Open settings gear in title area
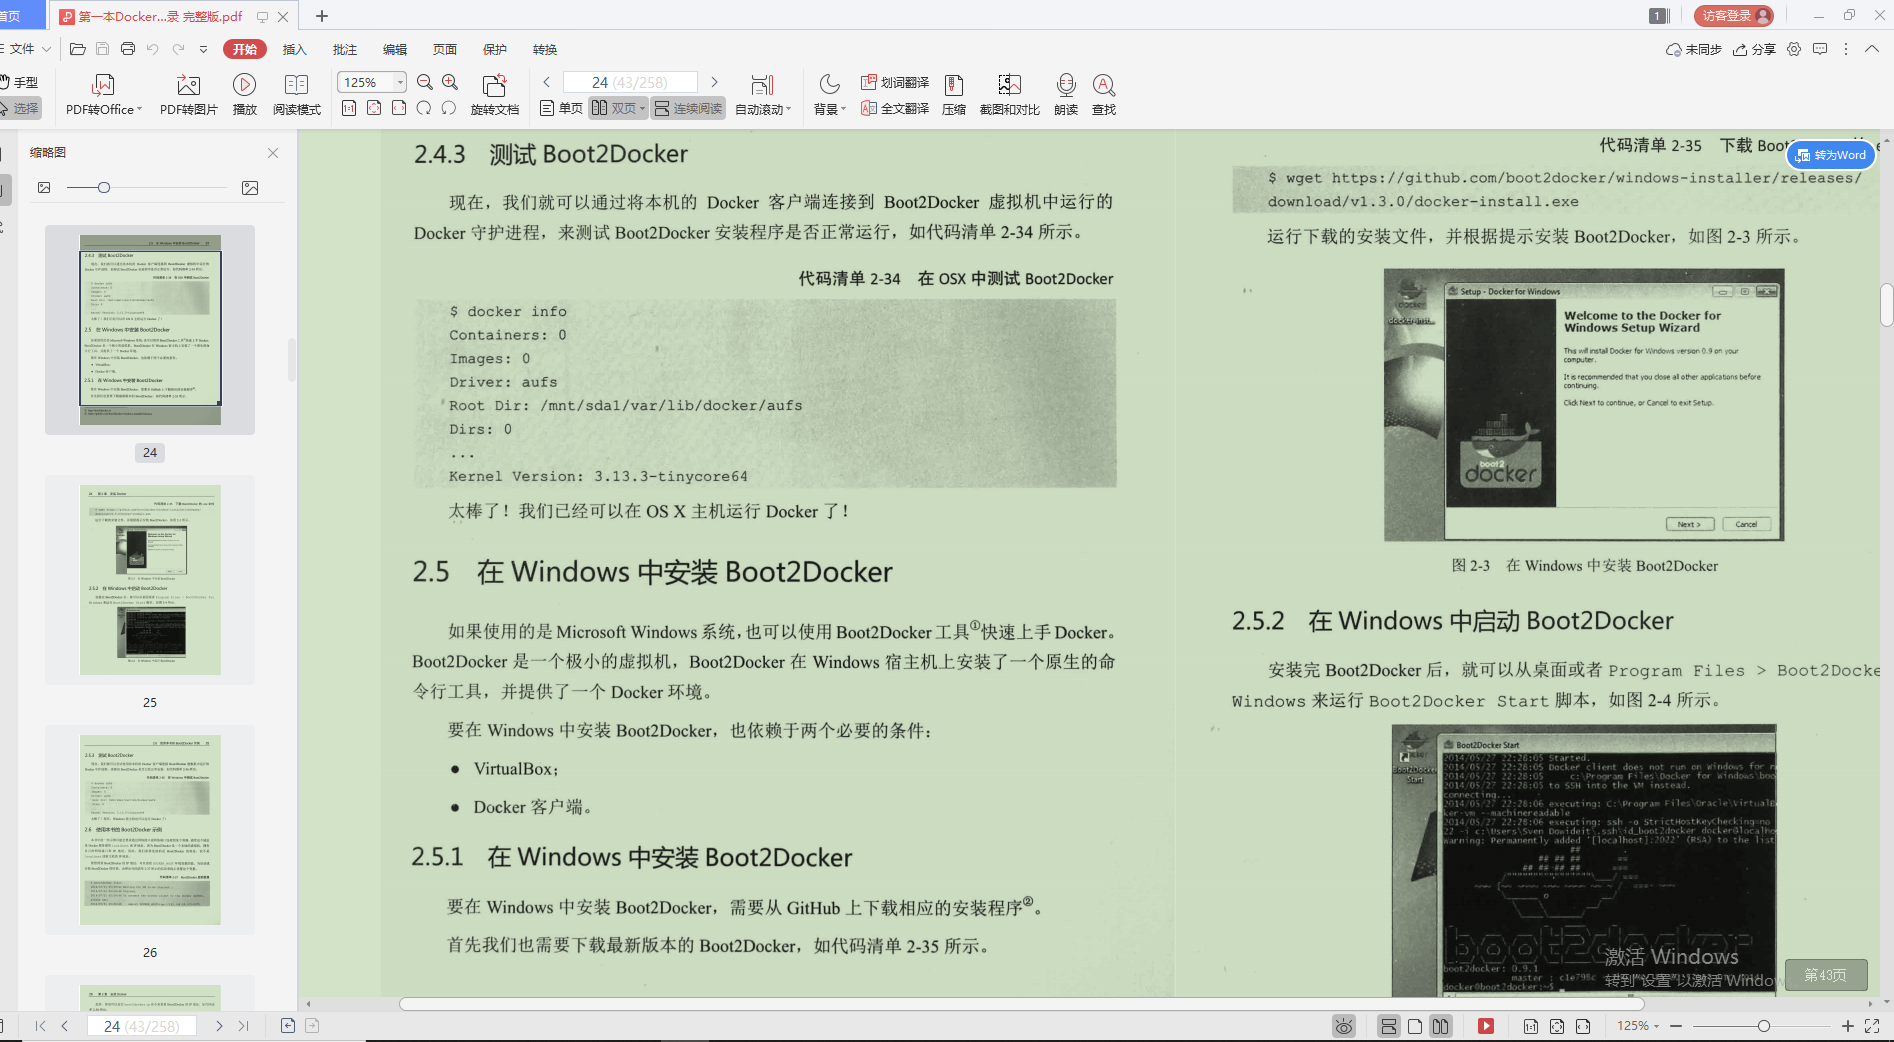The height and width of the screenshot is (1042, 1894). pos(1794,49)
